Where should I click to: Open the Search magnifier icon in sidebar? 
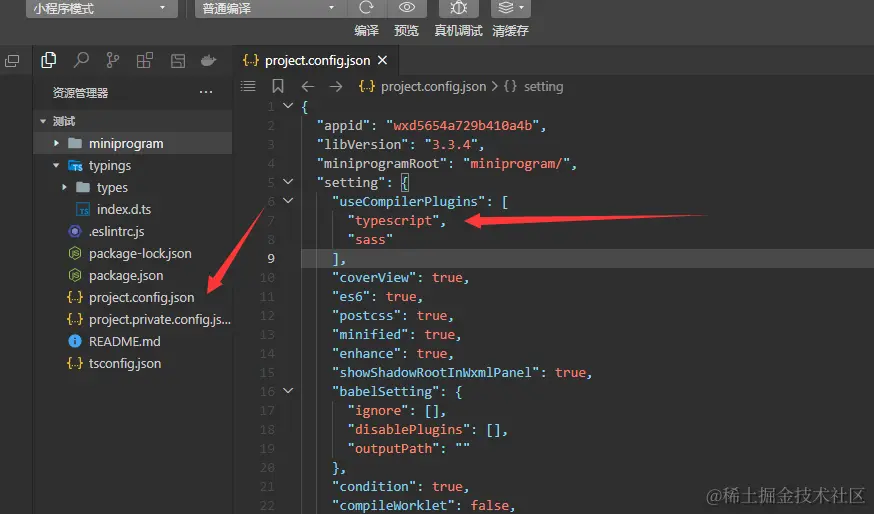[x=81, y=60]
